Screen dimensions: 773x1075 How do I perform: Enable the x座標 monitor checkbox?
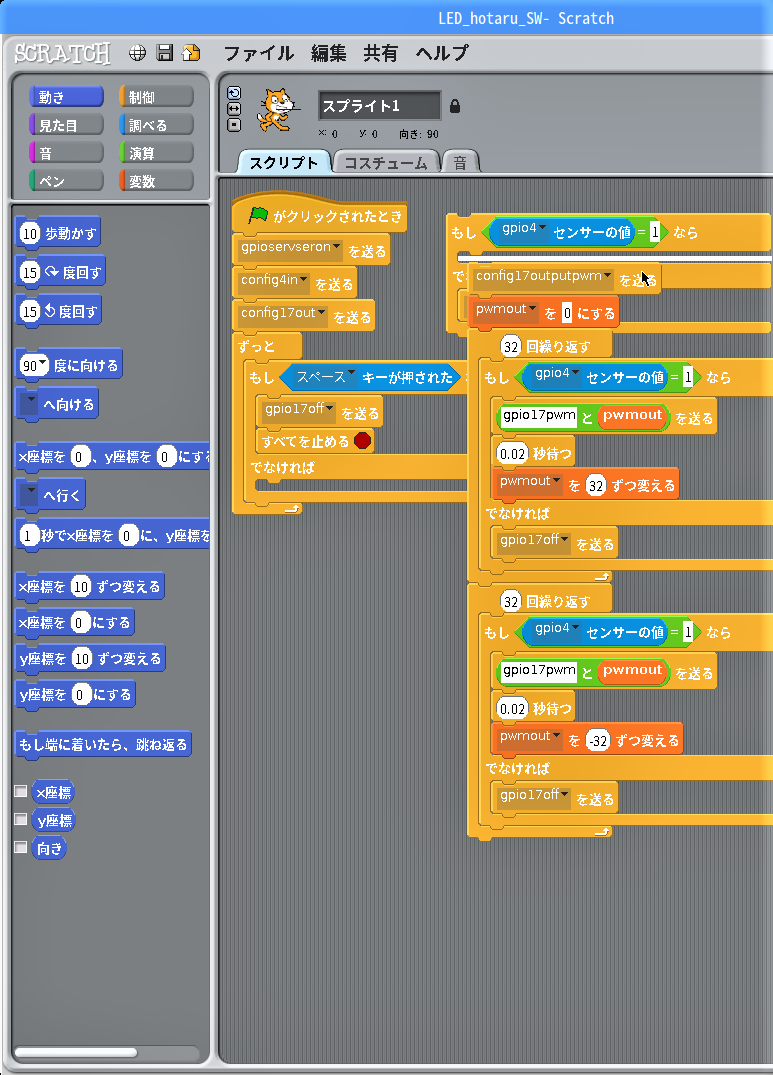pyautogui.click(x=21, y=791)
